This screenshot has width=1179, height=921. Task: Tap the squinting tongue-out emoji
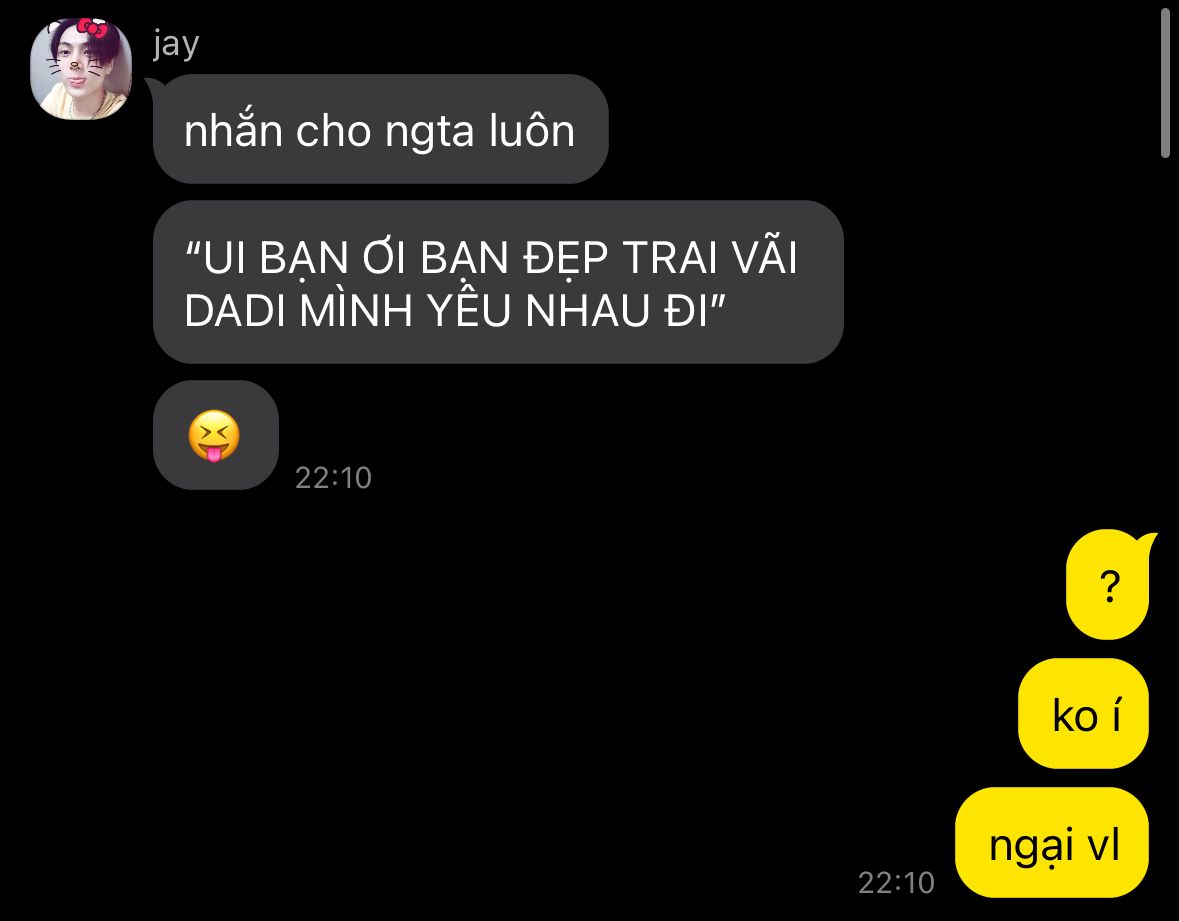click(214, 435)
